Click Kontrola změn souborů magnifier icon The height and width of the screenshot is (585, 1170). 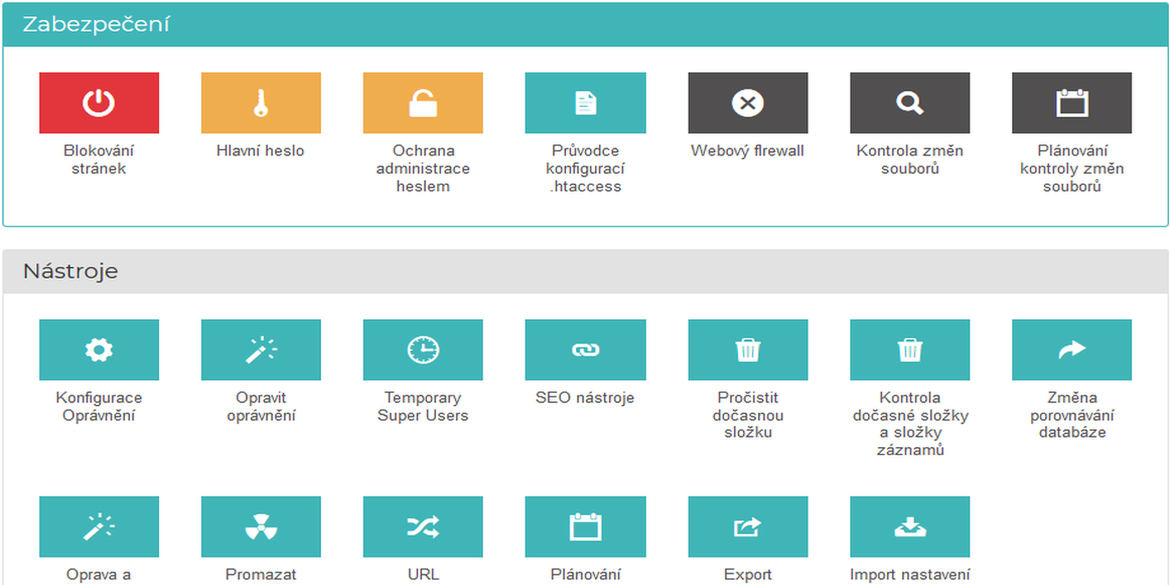tap(909, 103)
